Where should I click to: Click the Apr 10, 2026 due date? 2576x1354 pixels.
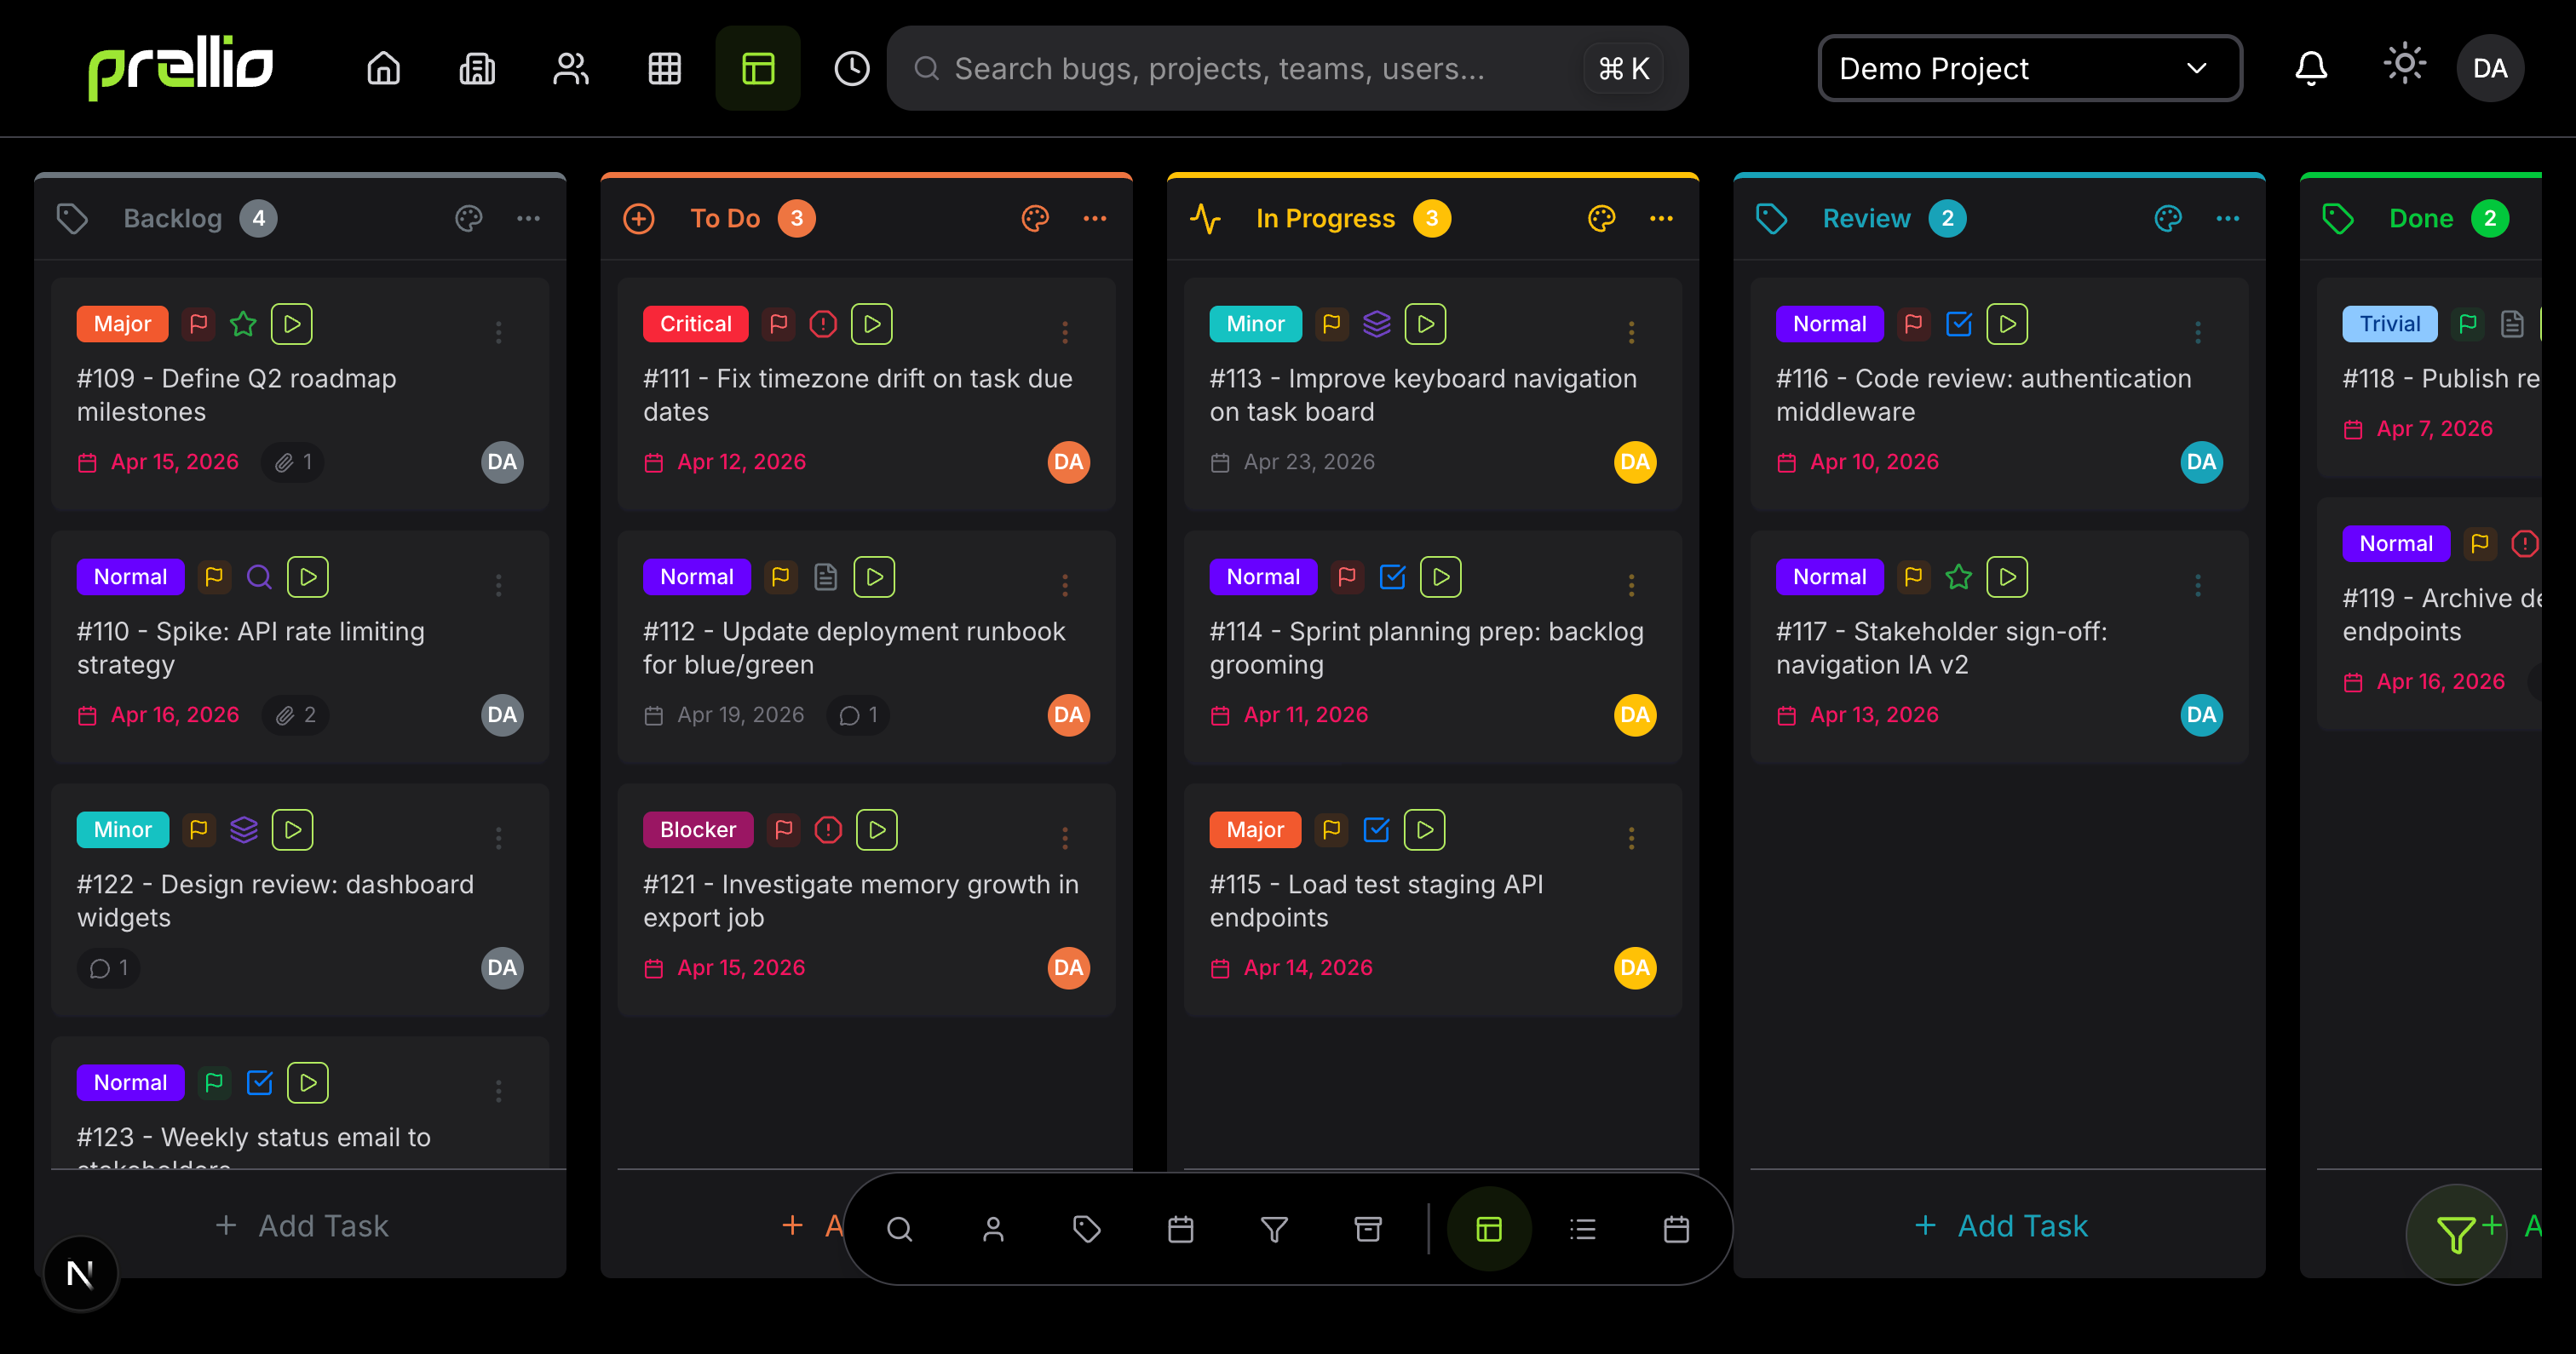pos(1873,462)
